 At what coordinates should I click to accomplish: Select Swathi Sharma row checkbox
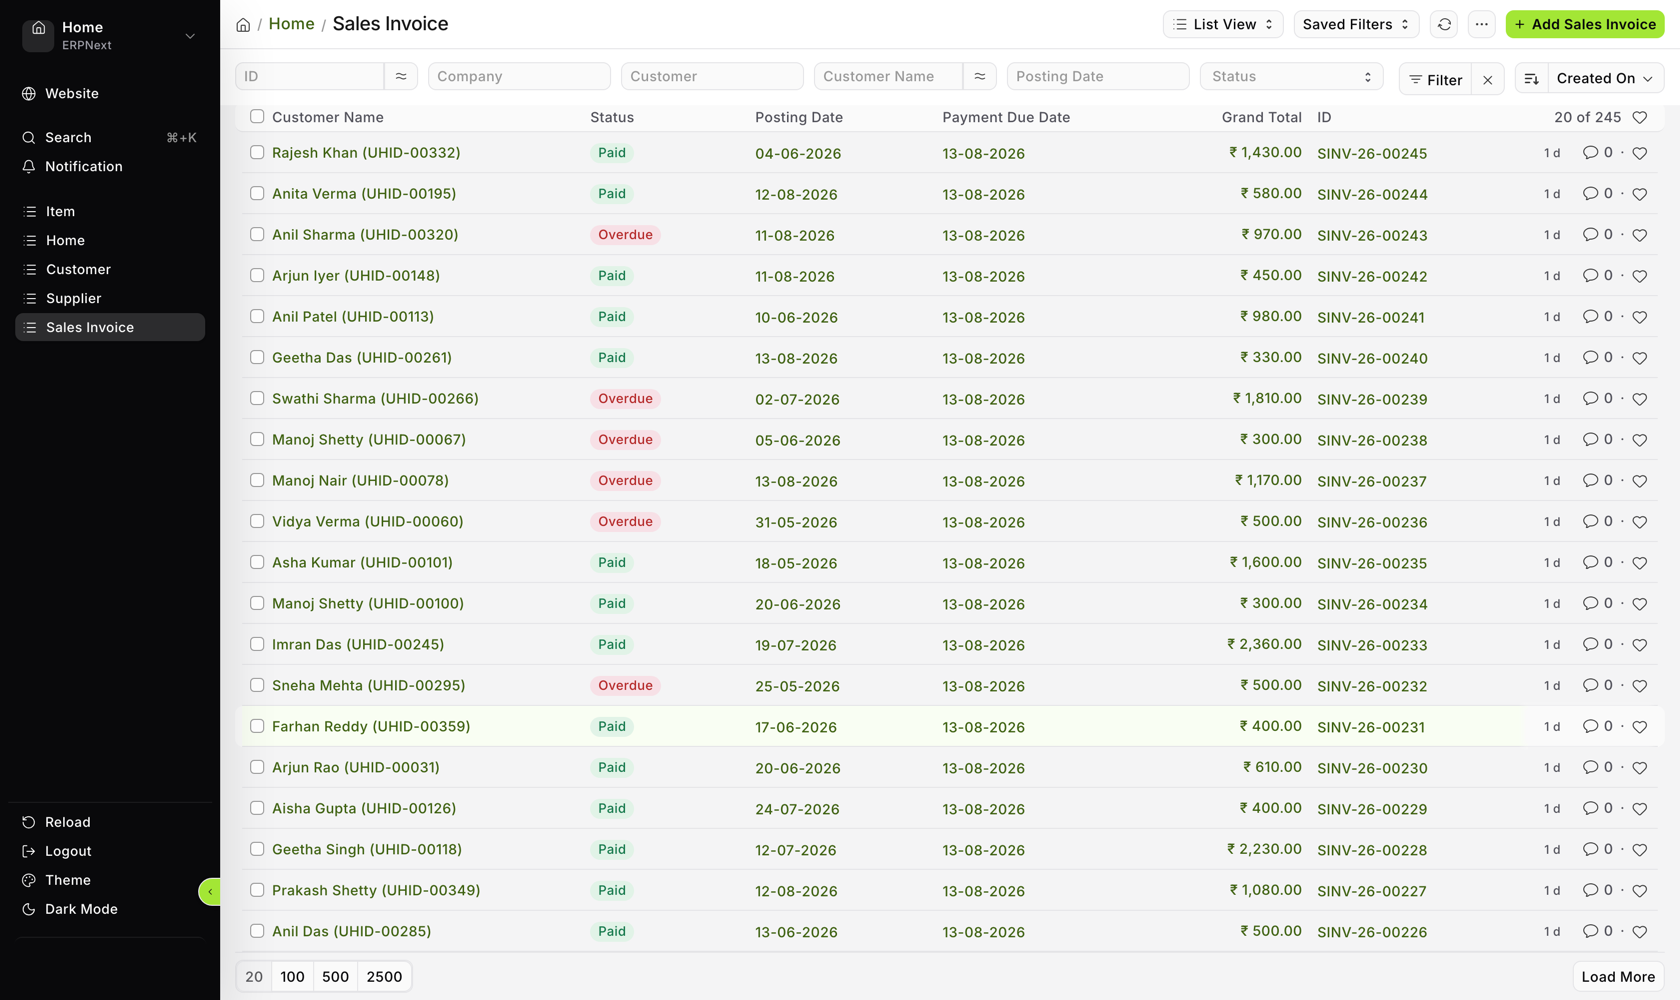257,399
